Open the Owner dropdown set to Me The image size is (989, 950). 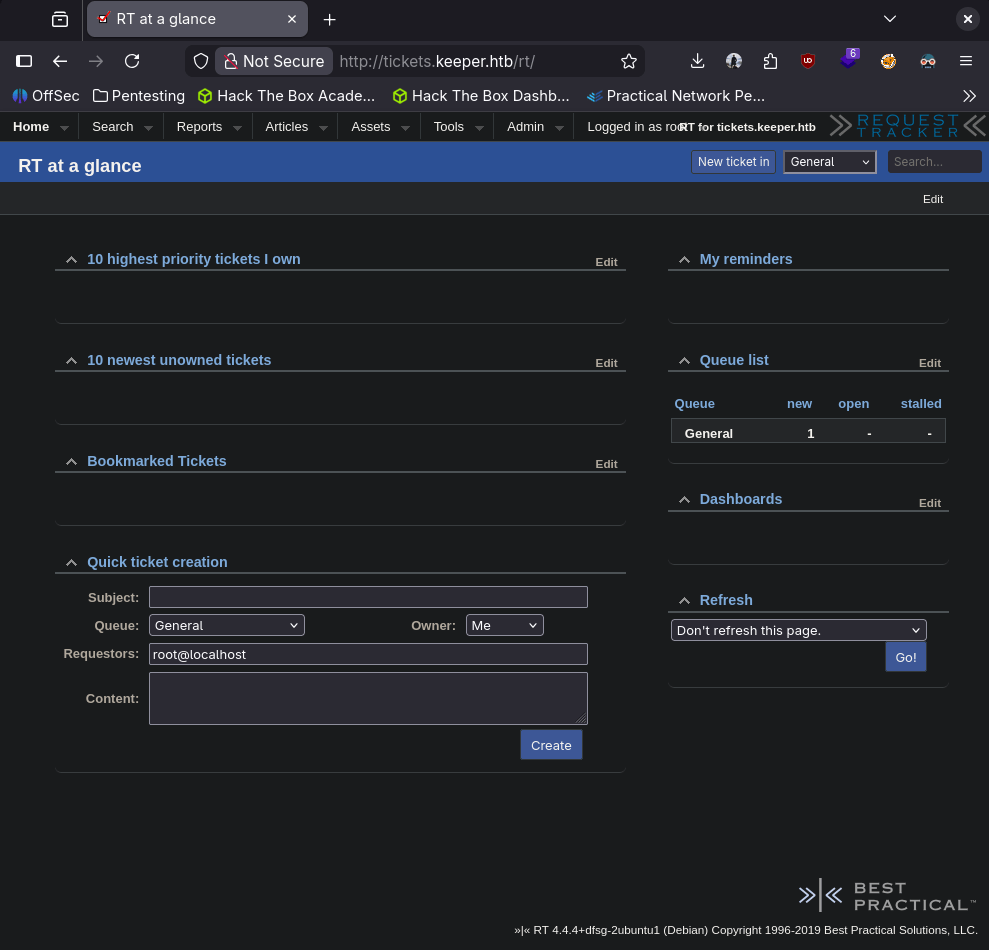pyautogui.click(x=504, y=625)
